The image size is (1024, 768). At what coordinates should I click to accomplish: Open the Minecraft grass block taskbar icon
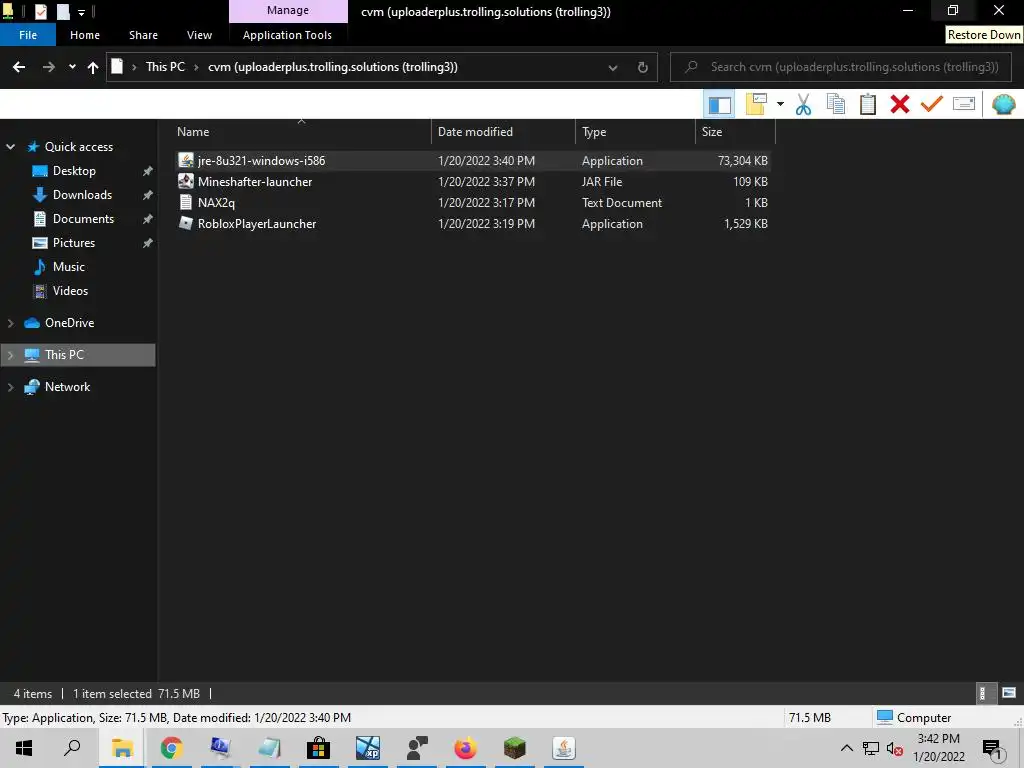pyautogui.click(x=515, y=748)
